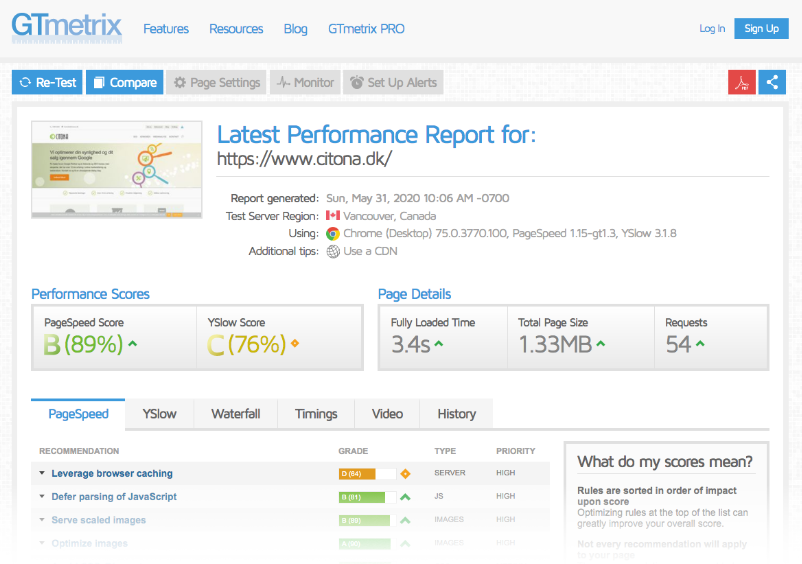Expand the Defer parsing of JavaScript row
This screenshot has width=802, height=564.
tap(41, 497)
